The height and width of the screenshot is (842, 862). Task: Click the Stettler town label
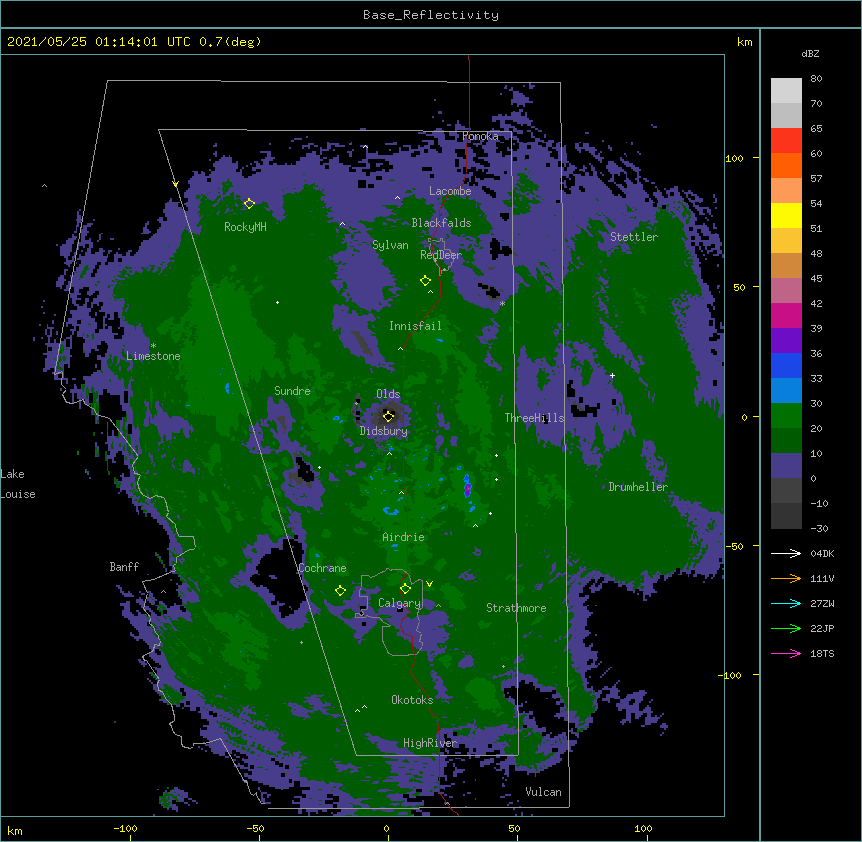coord(634,237)
